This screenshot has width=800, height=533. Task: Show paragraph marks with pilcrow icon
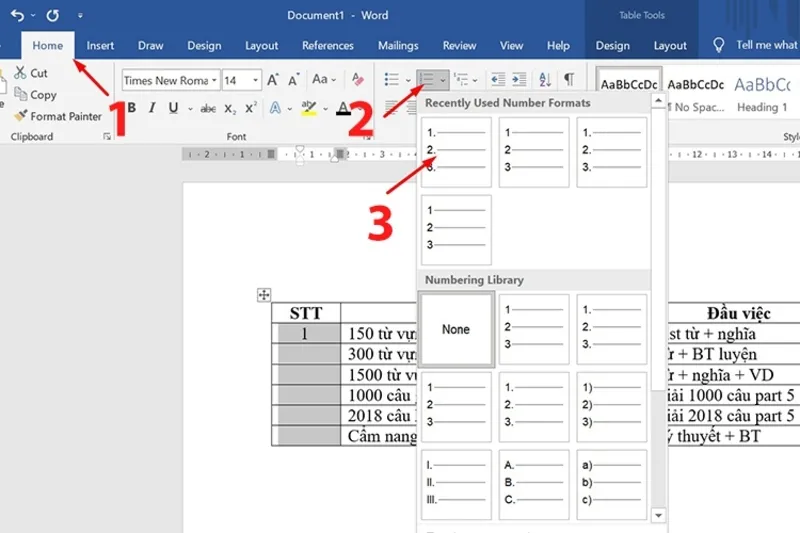point(568,80)
